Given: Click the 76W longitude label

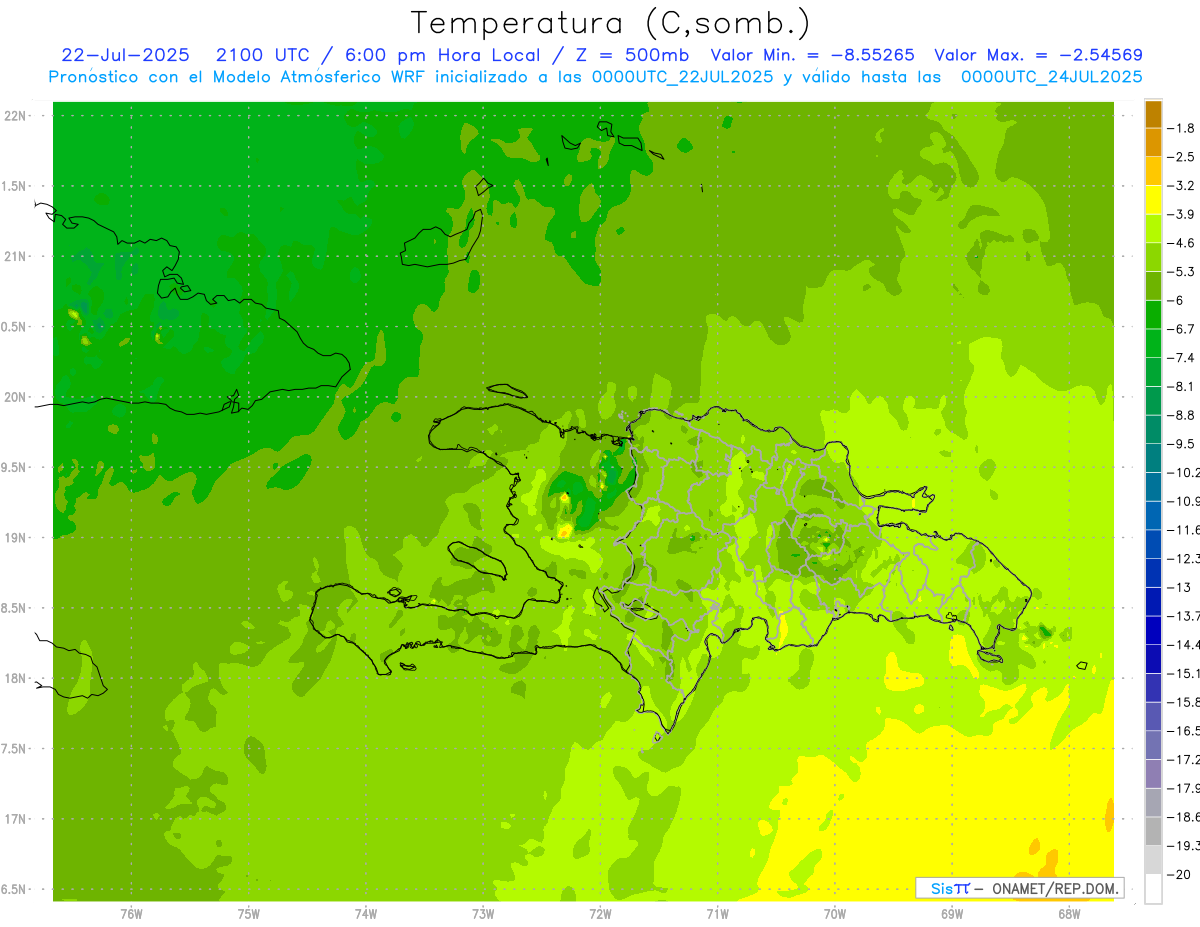Looking at the screenshot, I should click(131, 914).
